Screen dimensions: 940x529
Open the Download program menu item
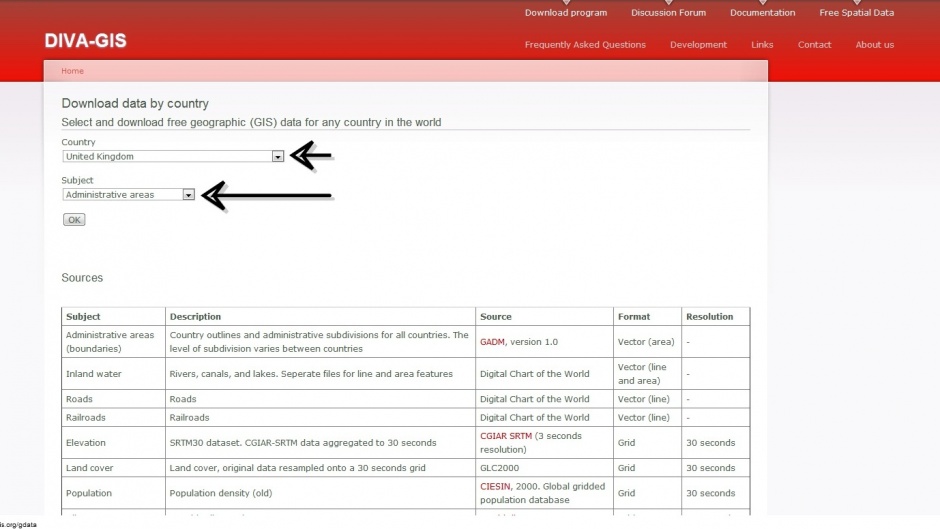566,13
